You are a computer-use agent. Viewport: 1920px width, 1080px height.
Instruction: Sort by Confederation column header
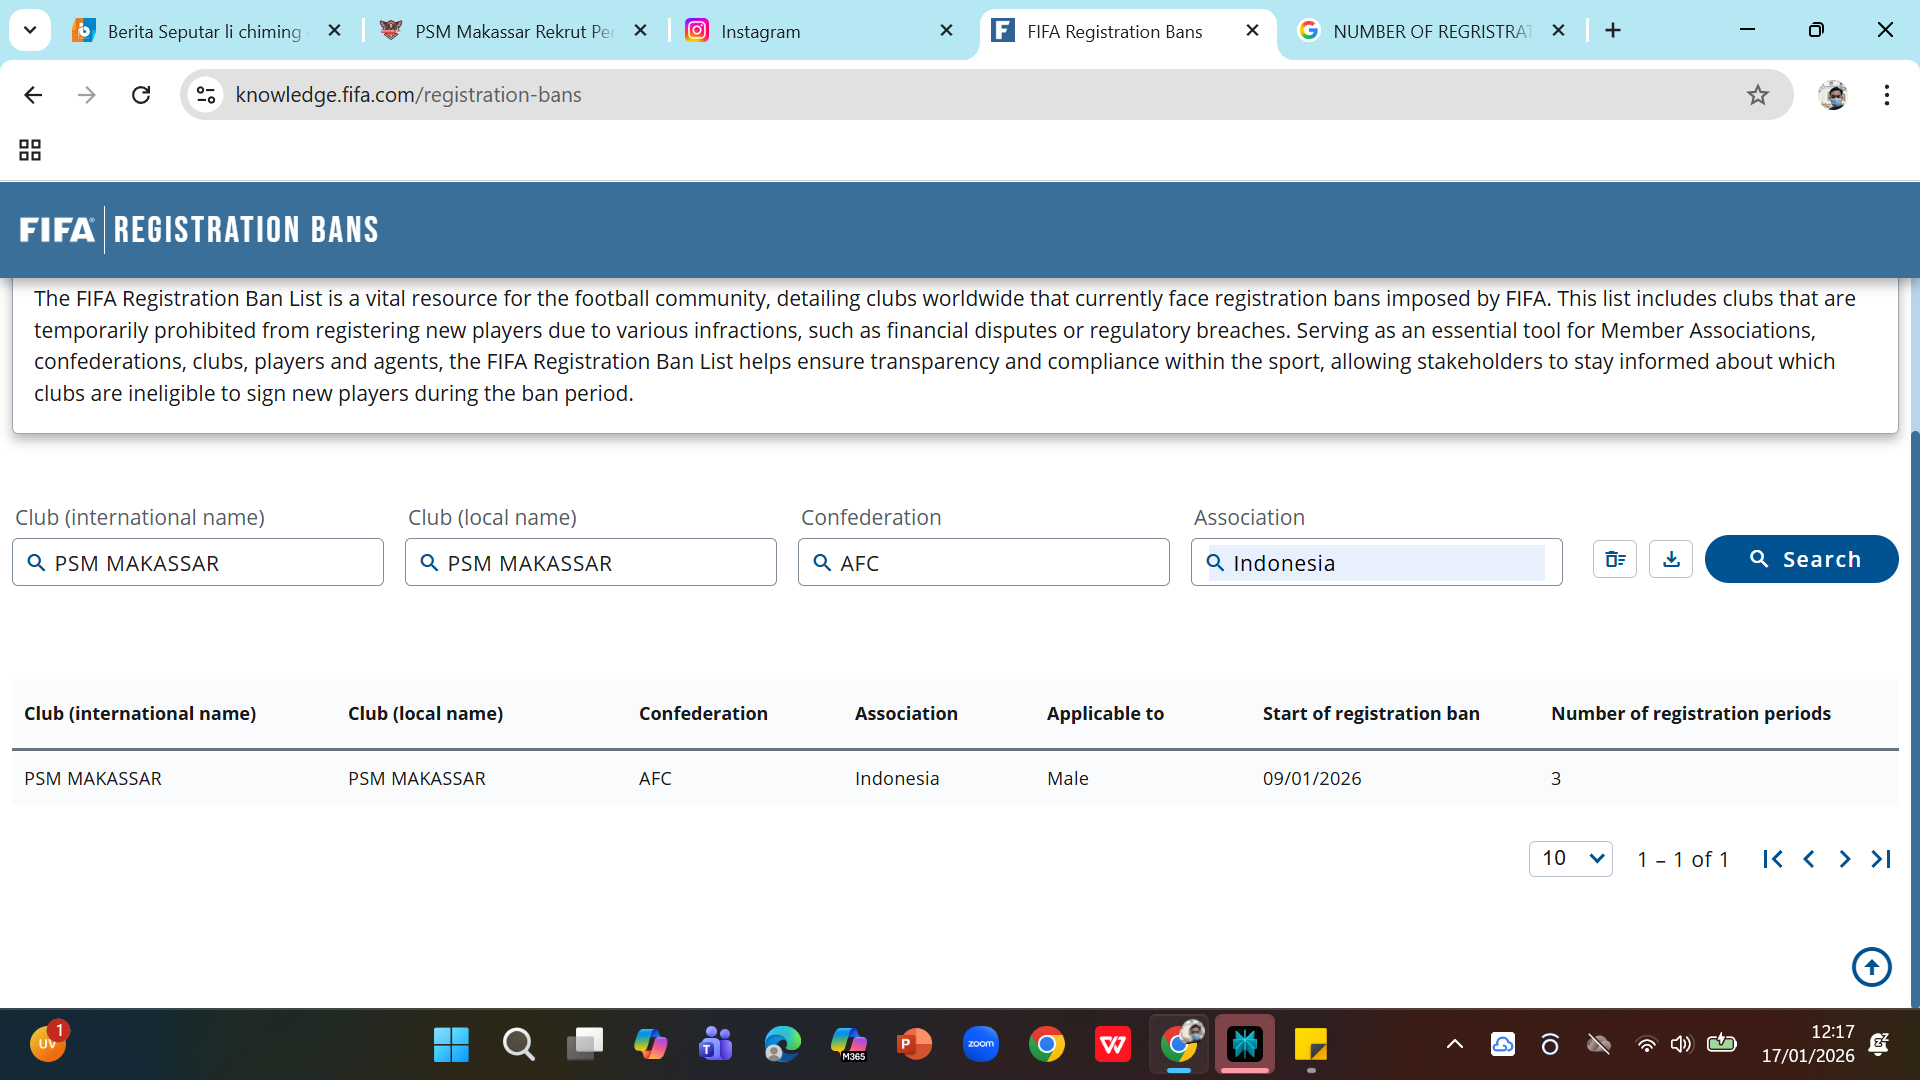pos(703,713)
